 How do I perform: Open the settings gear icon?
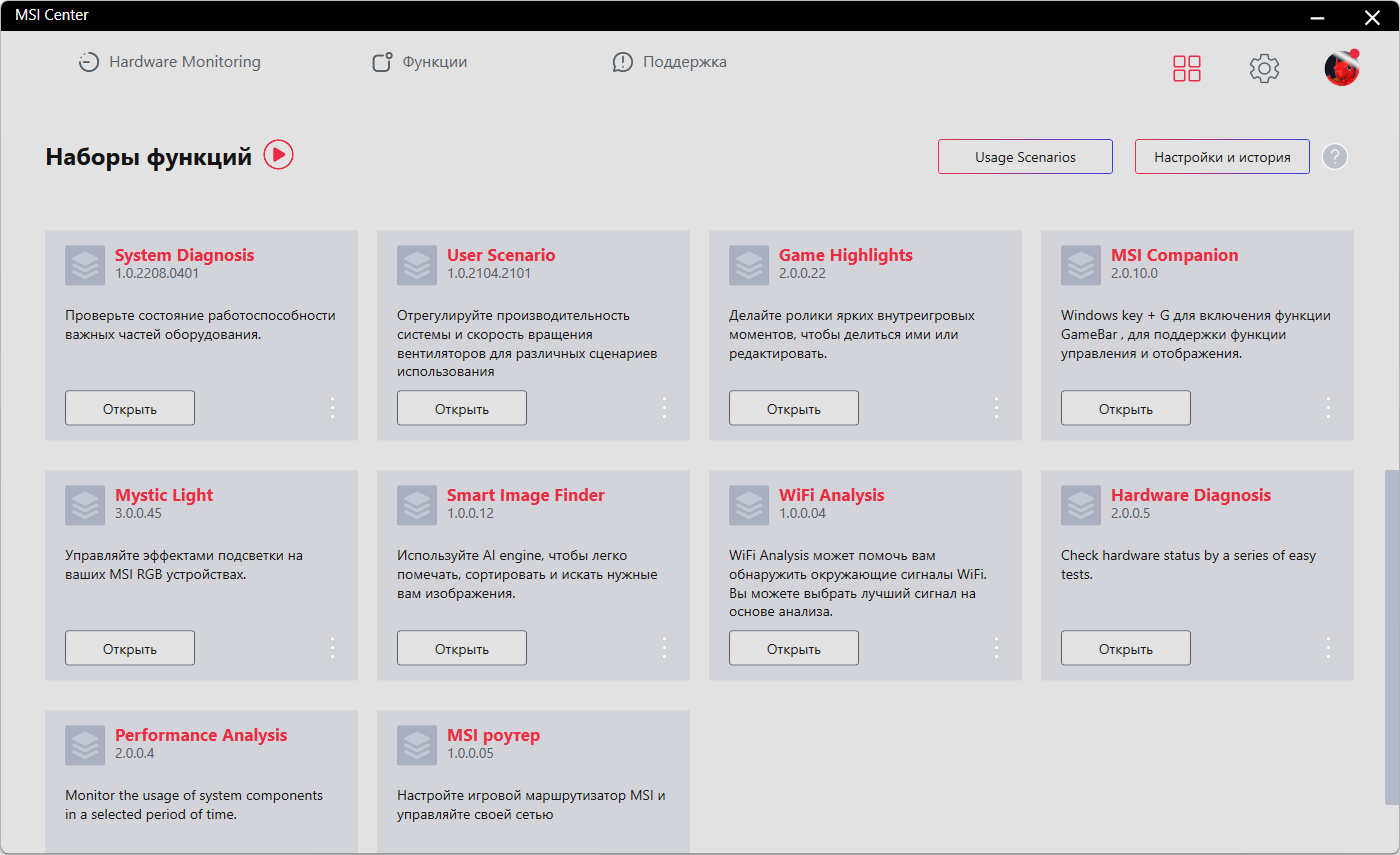click(x=1265, y=68)
